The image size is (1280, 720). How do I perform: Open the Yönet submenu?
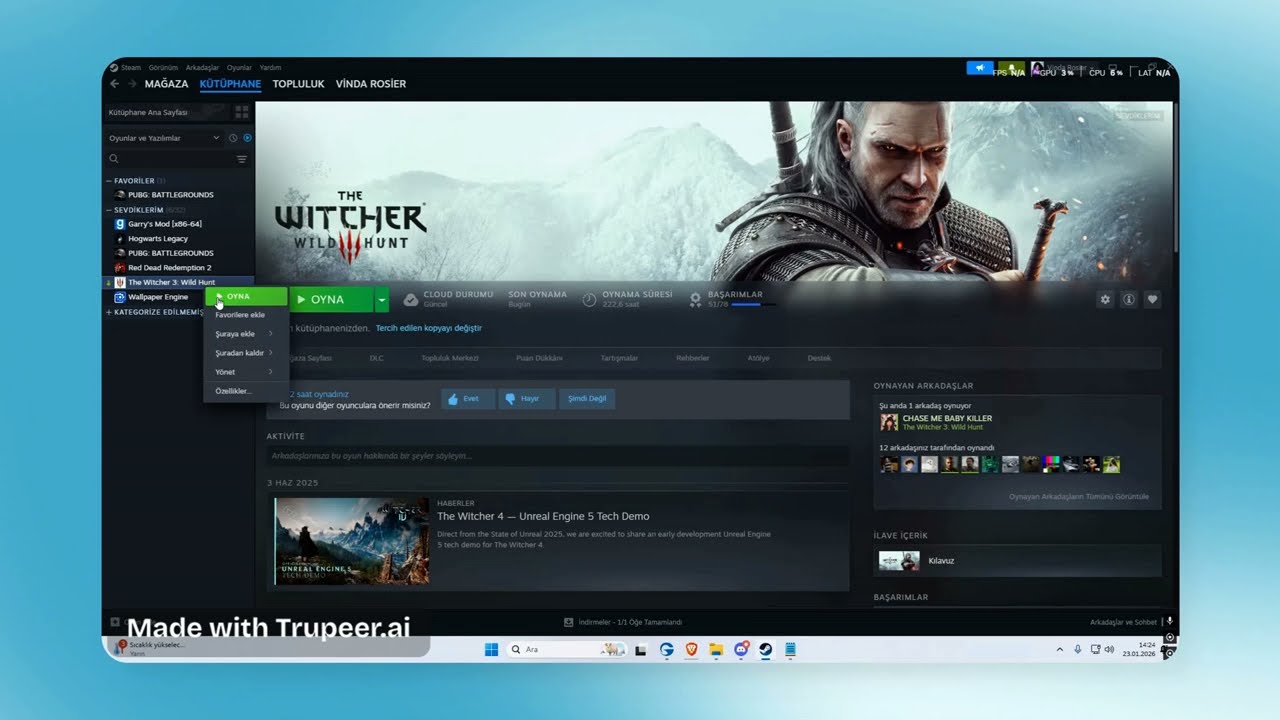[246, 372]
